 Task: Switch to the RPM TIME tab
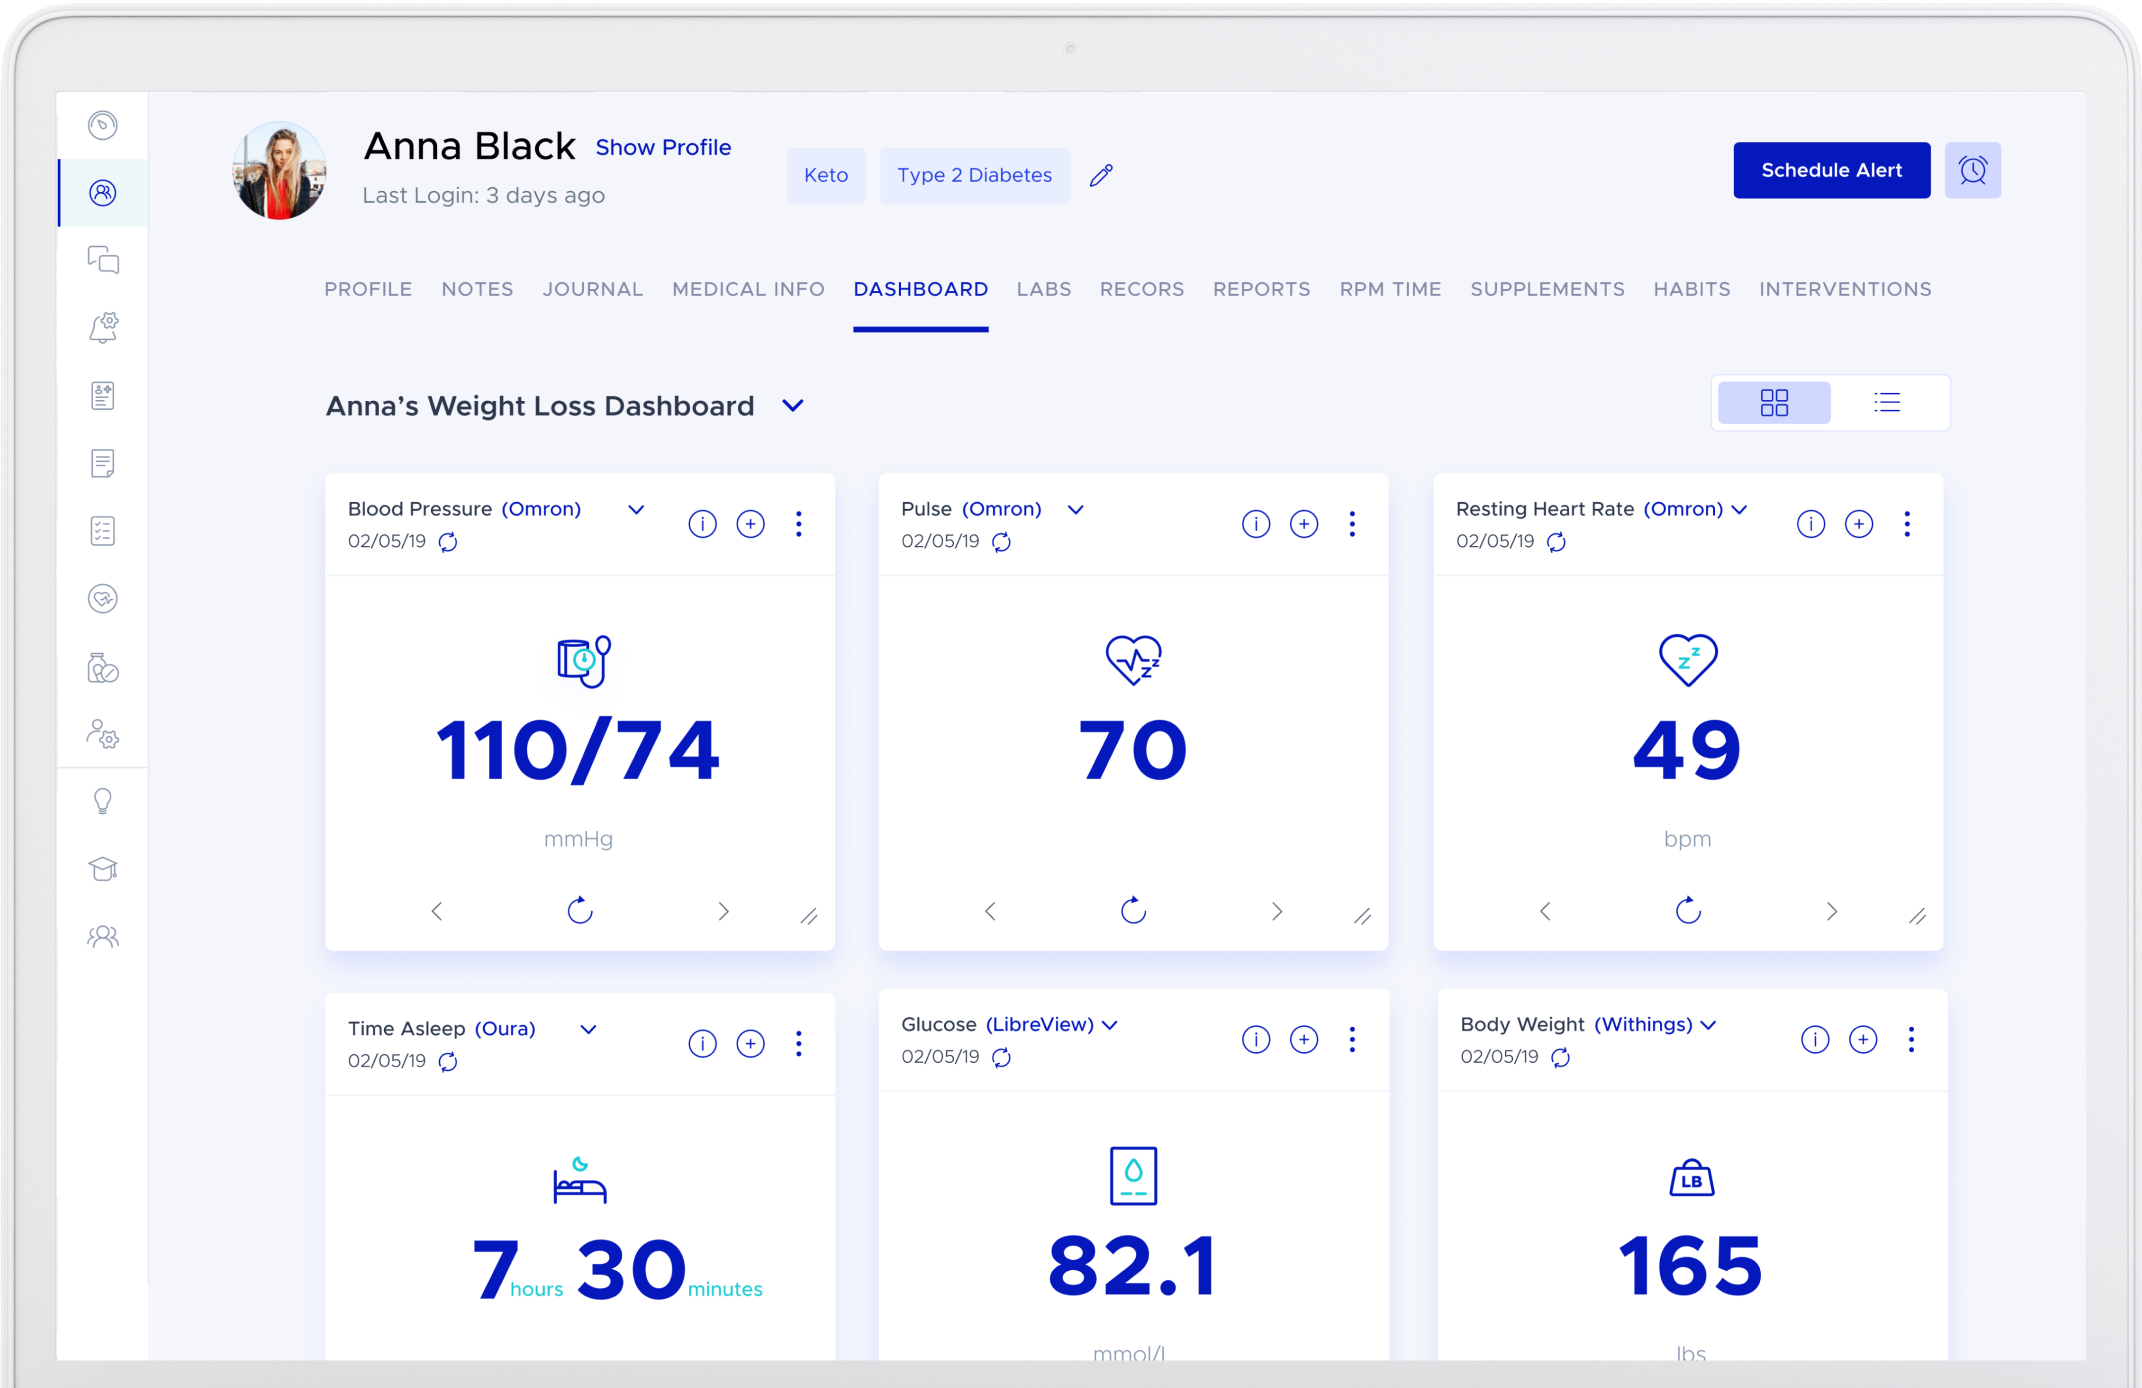(x=1390, y=289)
